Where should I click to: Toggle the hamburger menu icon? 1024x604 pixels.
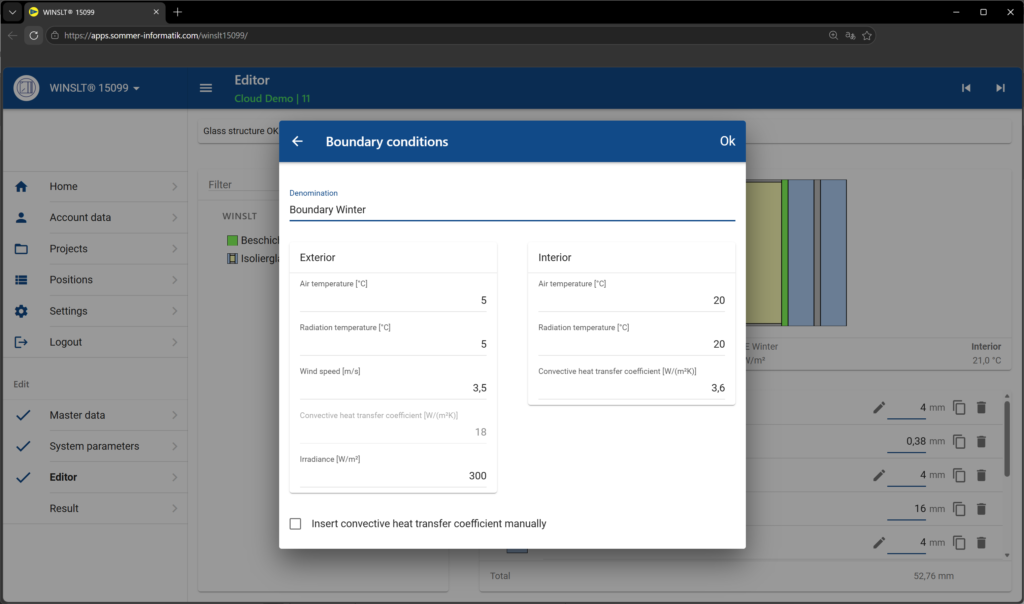(x=206, y=88)
